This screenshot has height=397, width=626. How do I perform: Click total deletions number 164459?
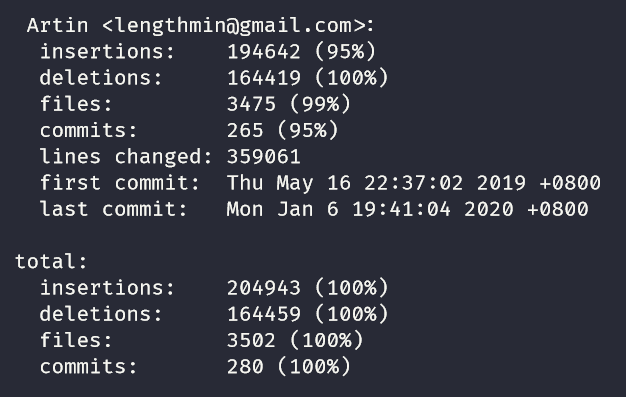coord(263,314)
